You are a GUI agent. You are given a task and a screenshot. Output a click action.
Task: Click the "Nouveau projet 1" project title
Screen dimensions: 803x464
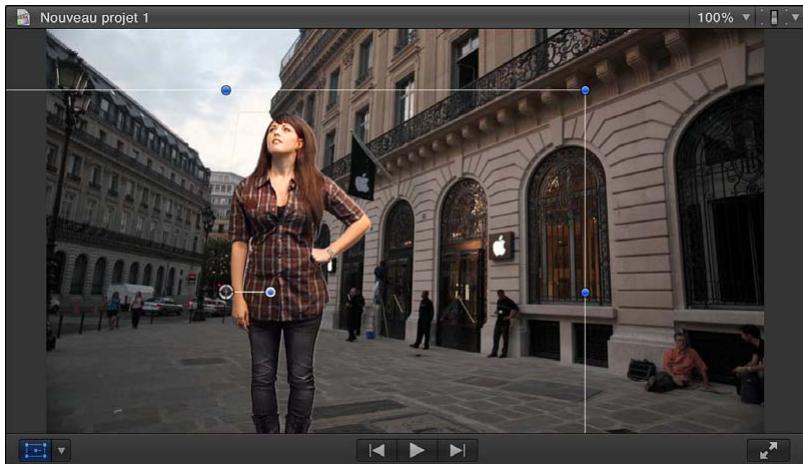pyautogui.click(x=94, y=18)
